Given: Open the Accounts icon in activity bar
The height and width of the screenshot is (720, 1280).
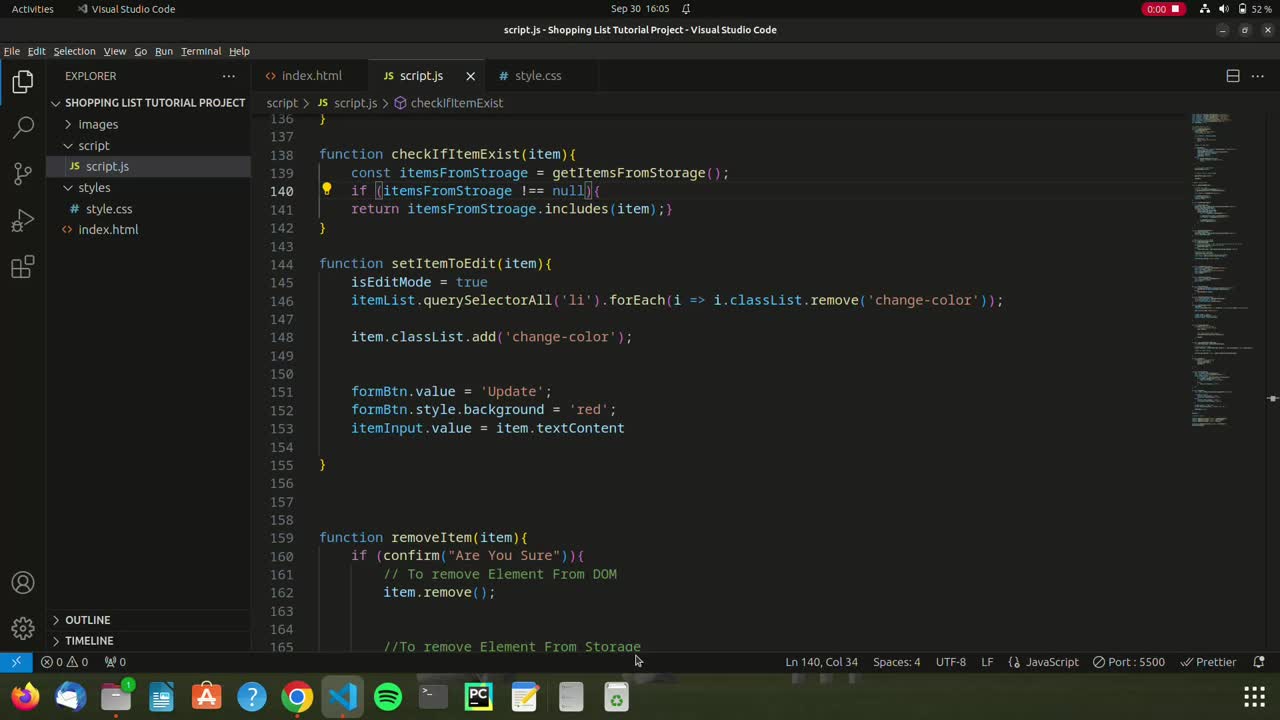Looking at the screenshot, I should 23,583.
